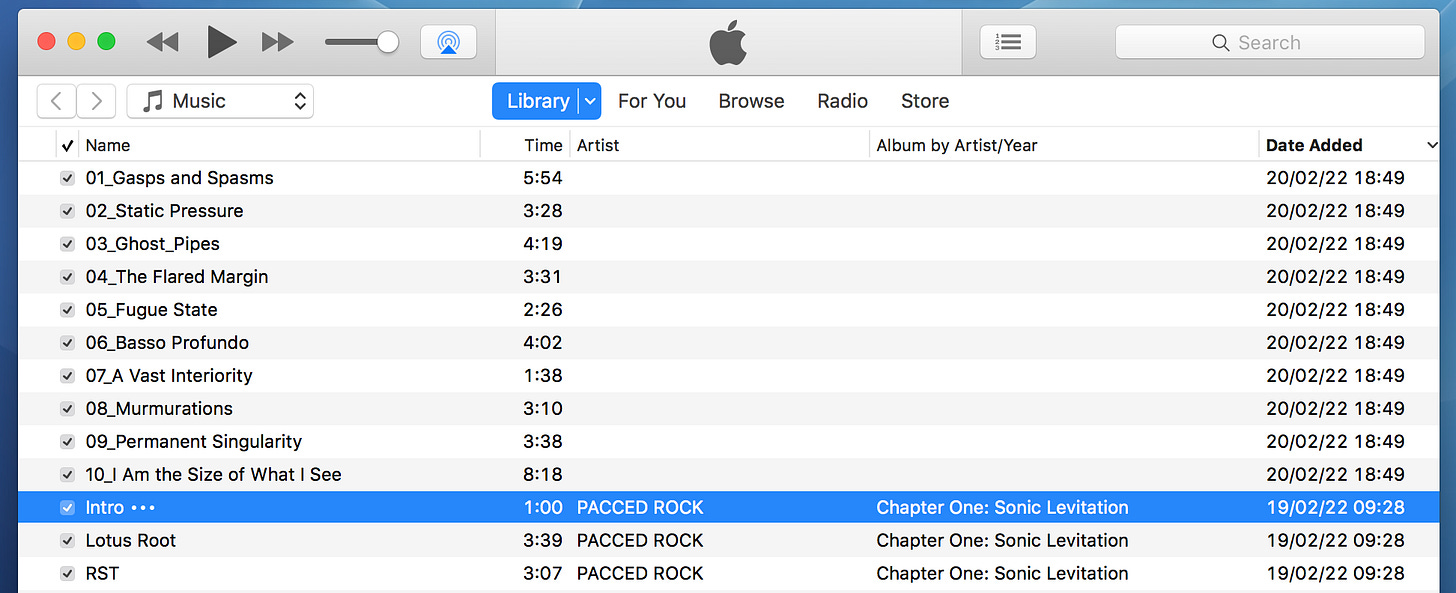Select the track 04_The Flared Margin
1456x593 pixels.
pos(177,277)
